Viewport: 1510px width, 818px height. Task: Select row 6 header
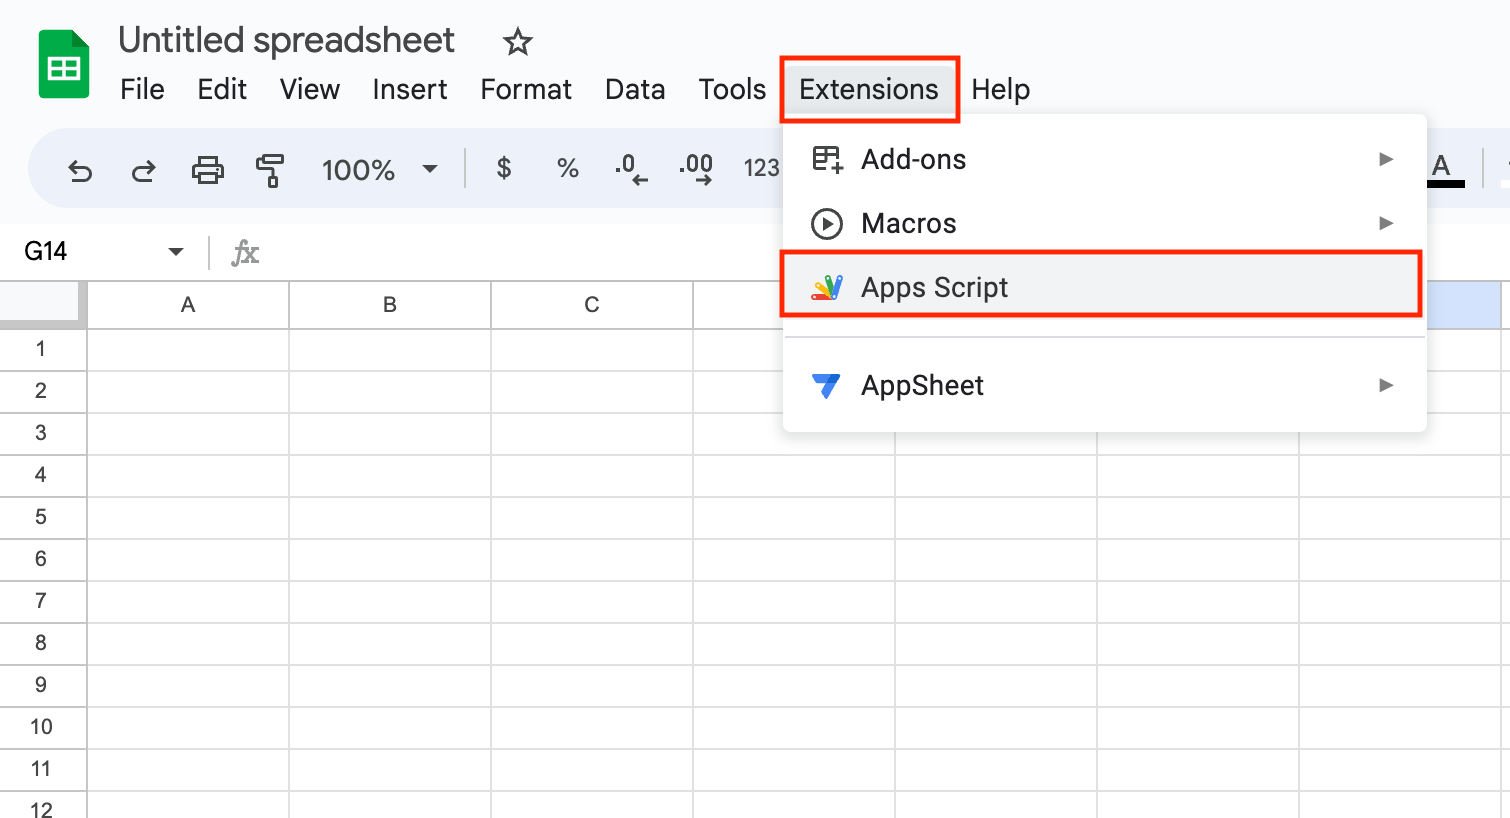click(43, 560)
